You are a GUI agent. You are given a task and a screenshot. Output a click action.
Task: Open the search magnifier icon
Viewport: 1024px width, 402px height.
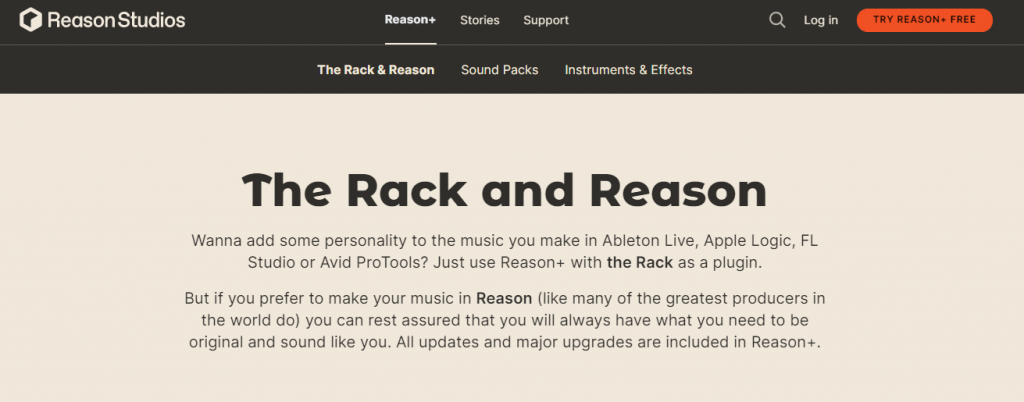776,20
